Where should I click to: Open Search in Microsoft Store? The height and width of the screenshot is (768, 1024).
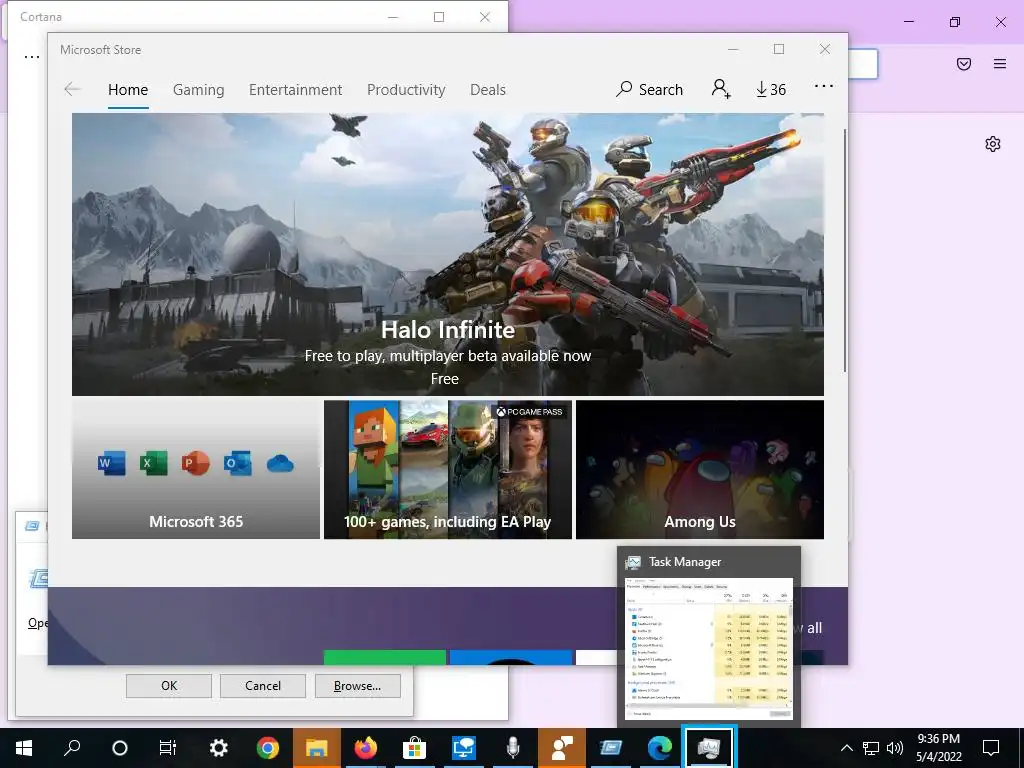(649, 89)
